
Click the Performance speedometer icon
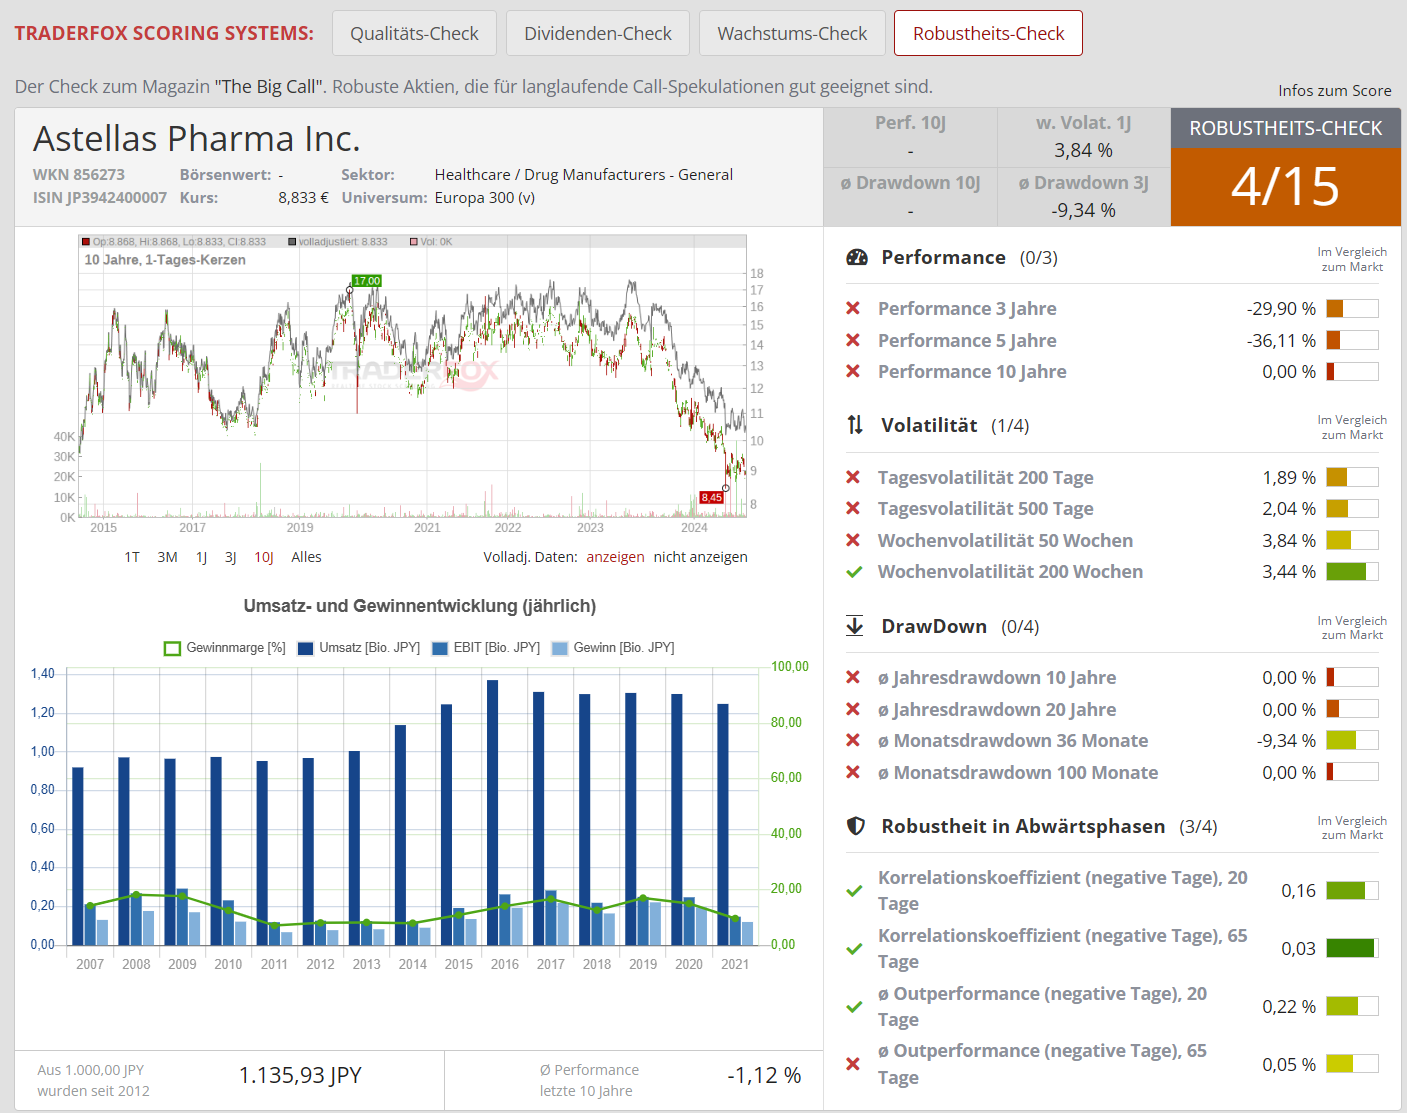point(857,257)
